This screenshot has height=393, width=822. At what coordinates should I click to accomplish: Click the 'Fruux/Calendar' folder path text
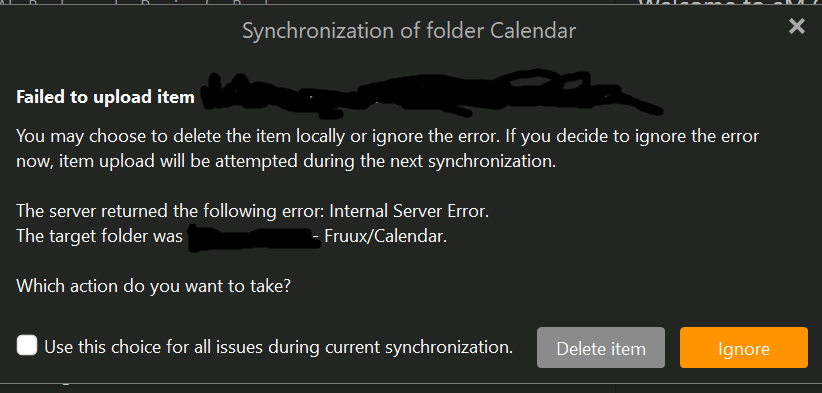386,236
